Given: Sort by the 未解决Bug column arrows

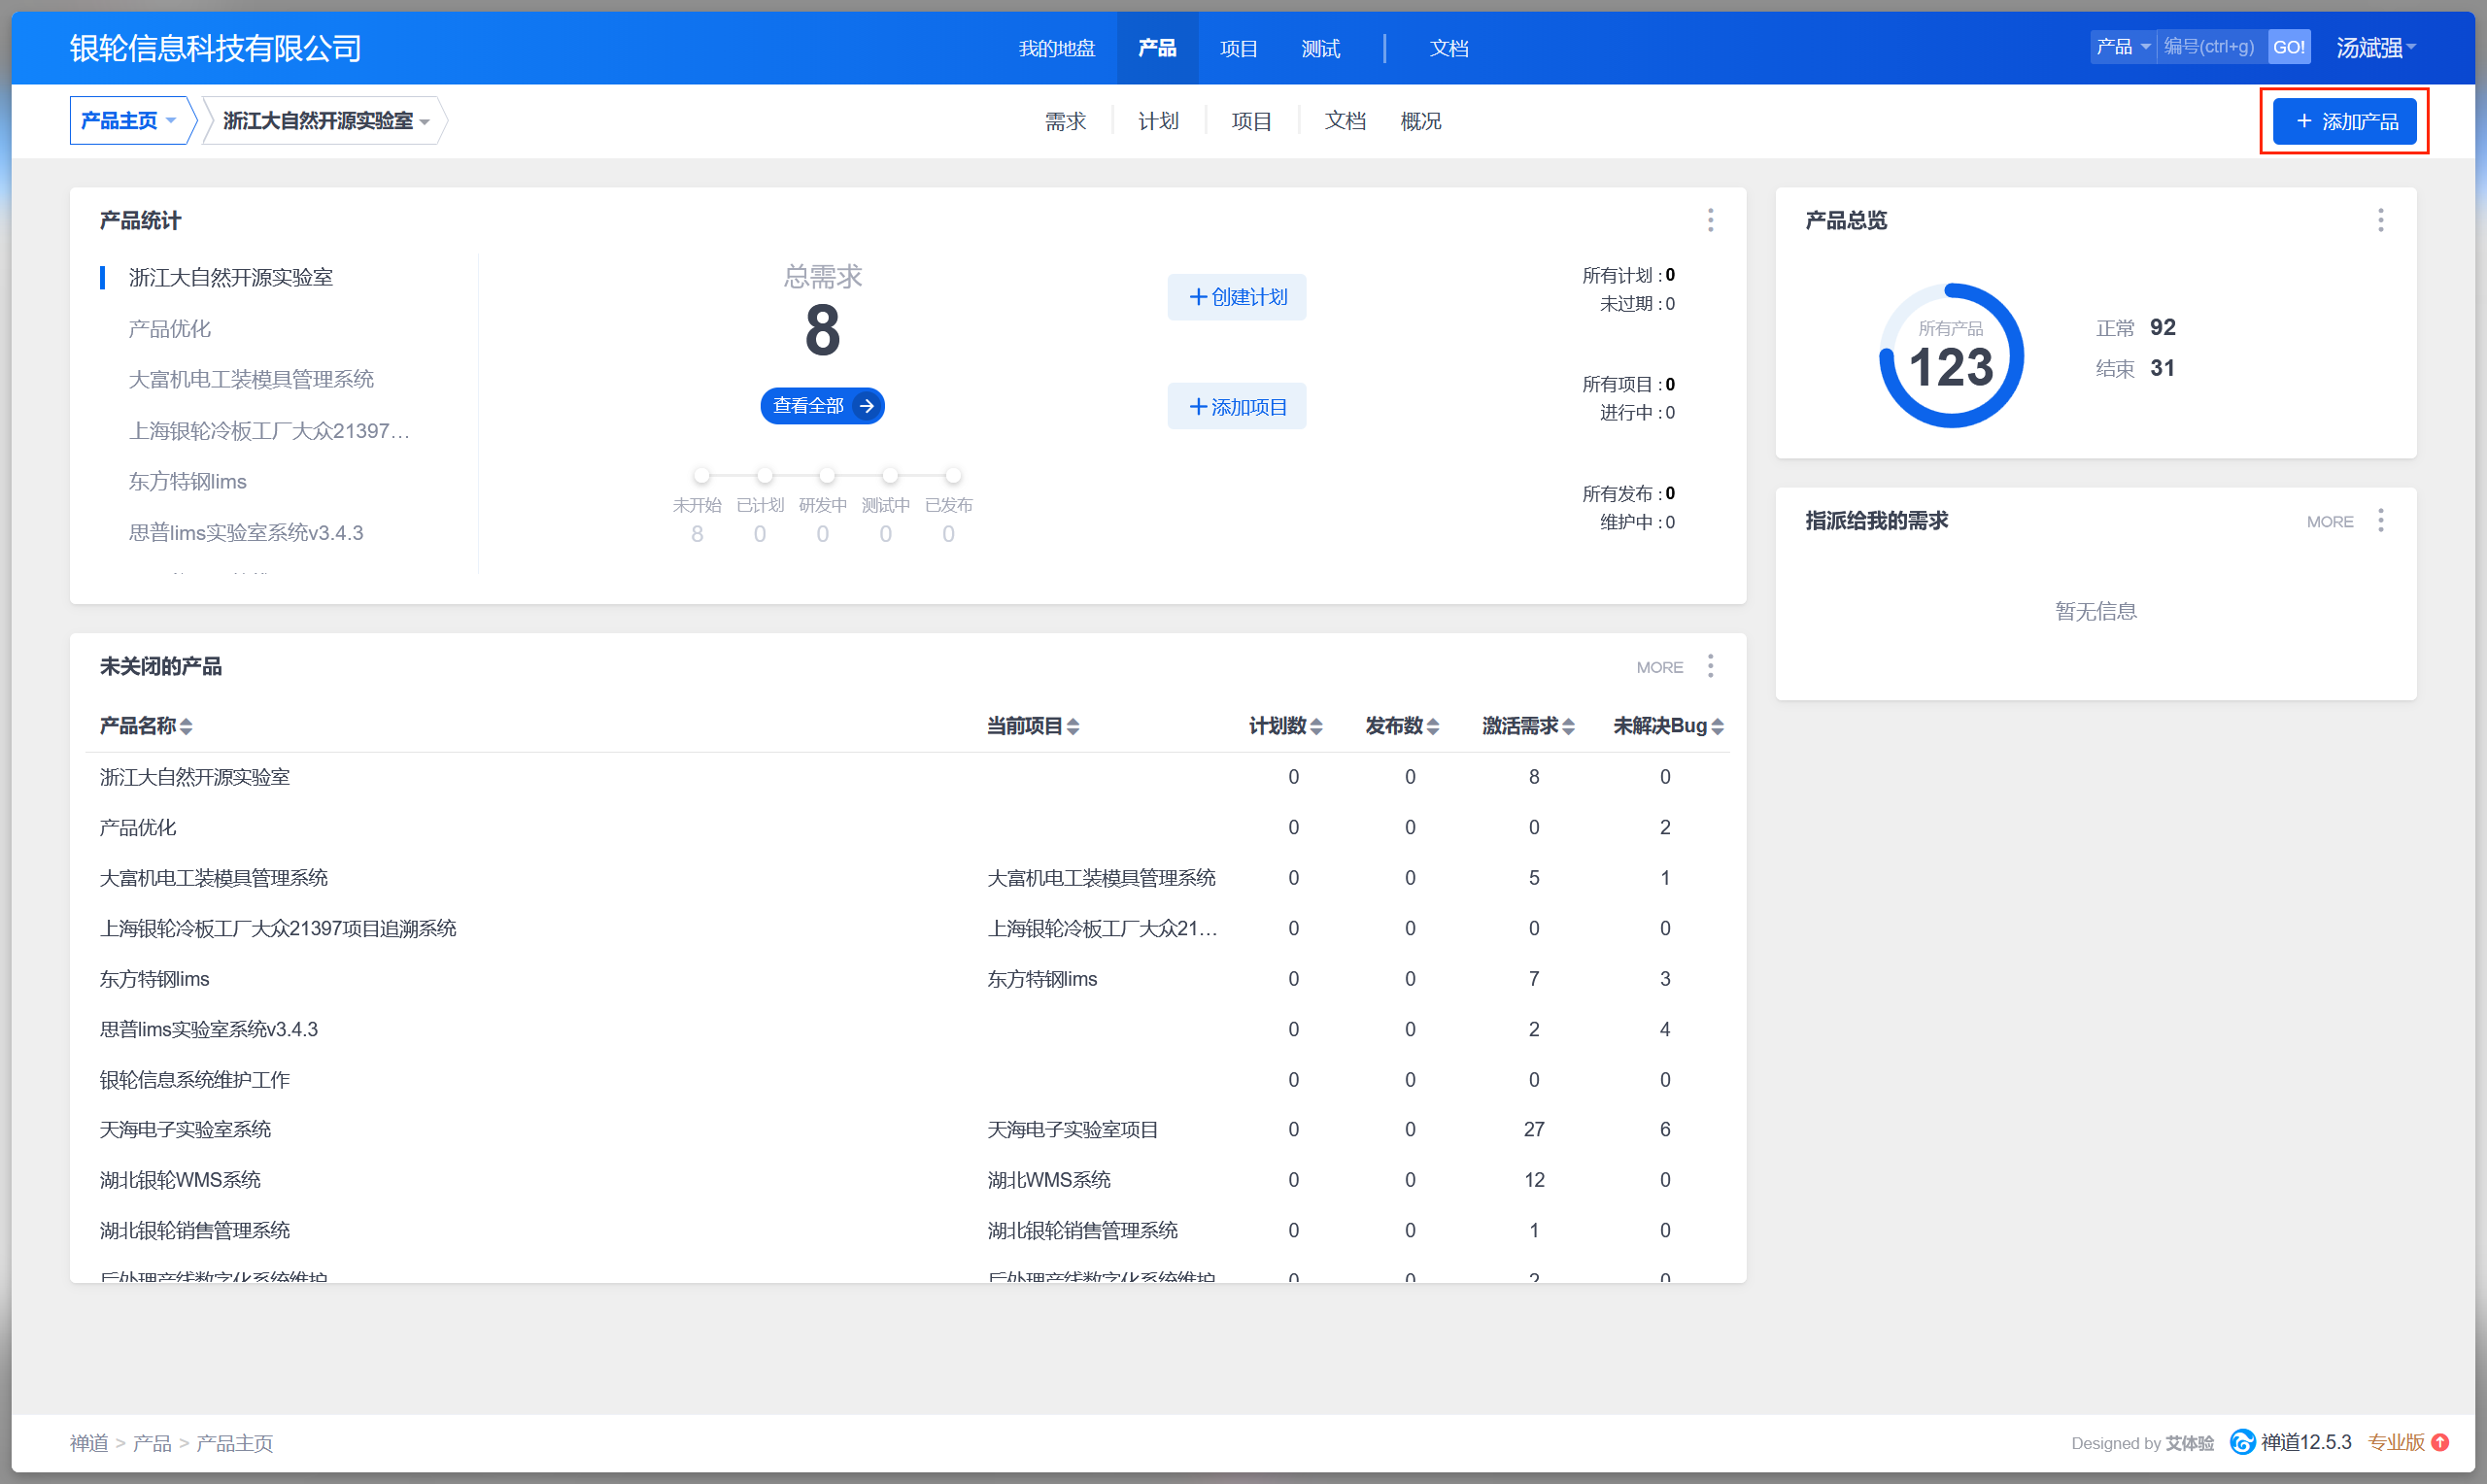Looking at the screenshot, I should pos(1717,727).
